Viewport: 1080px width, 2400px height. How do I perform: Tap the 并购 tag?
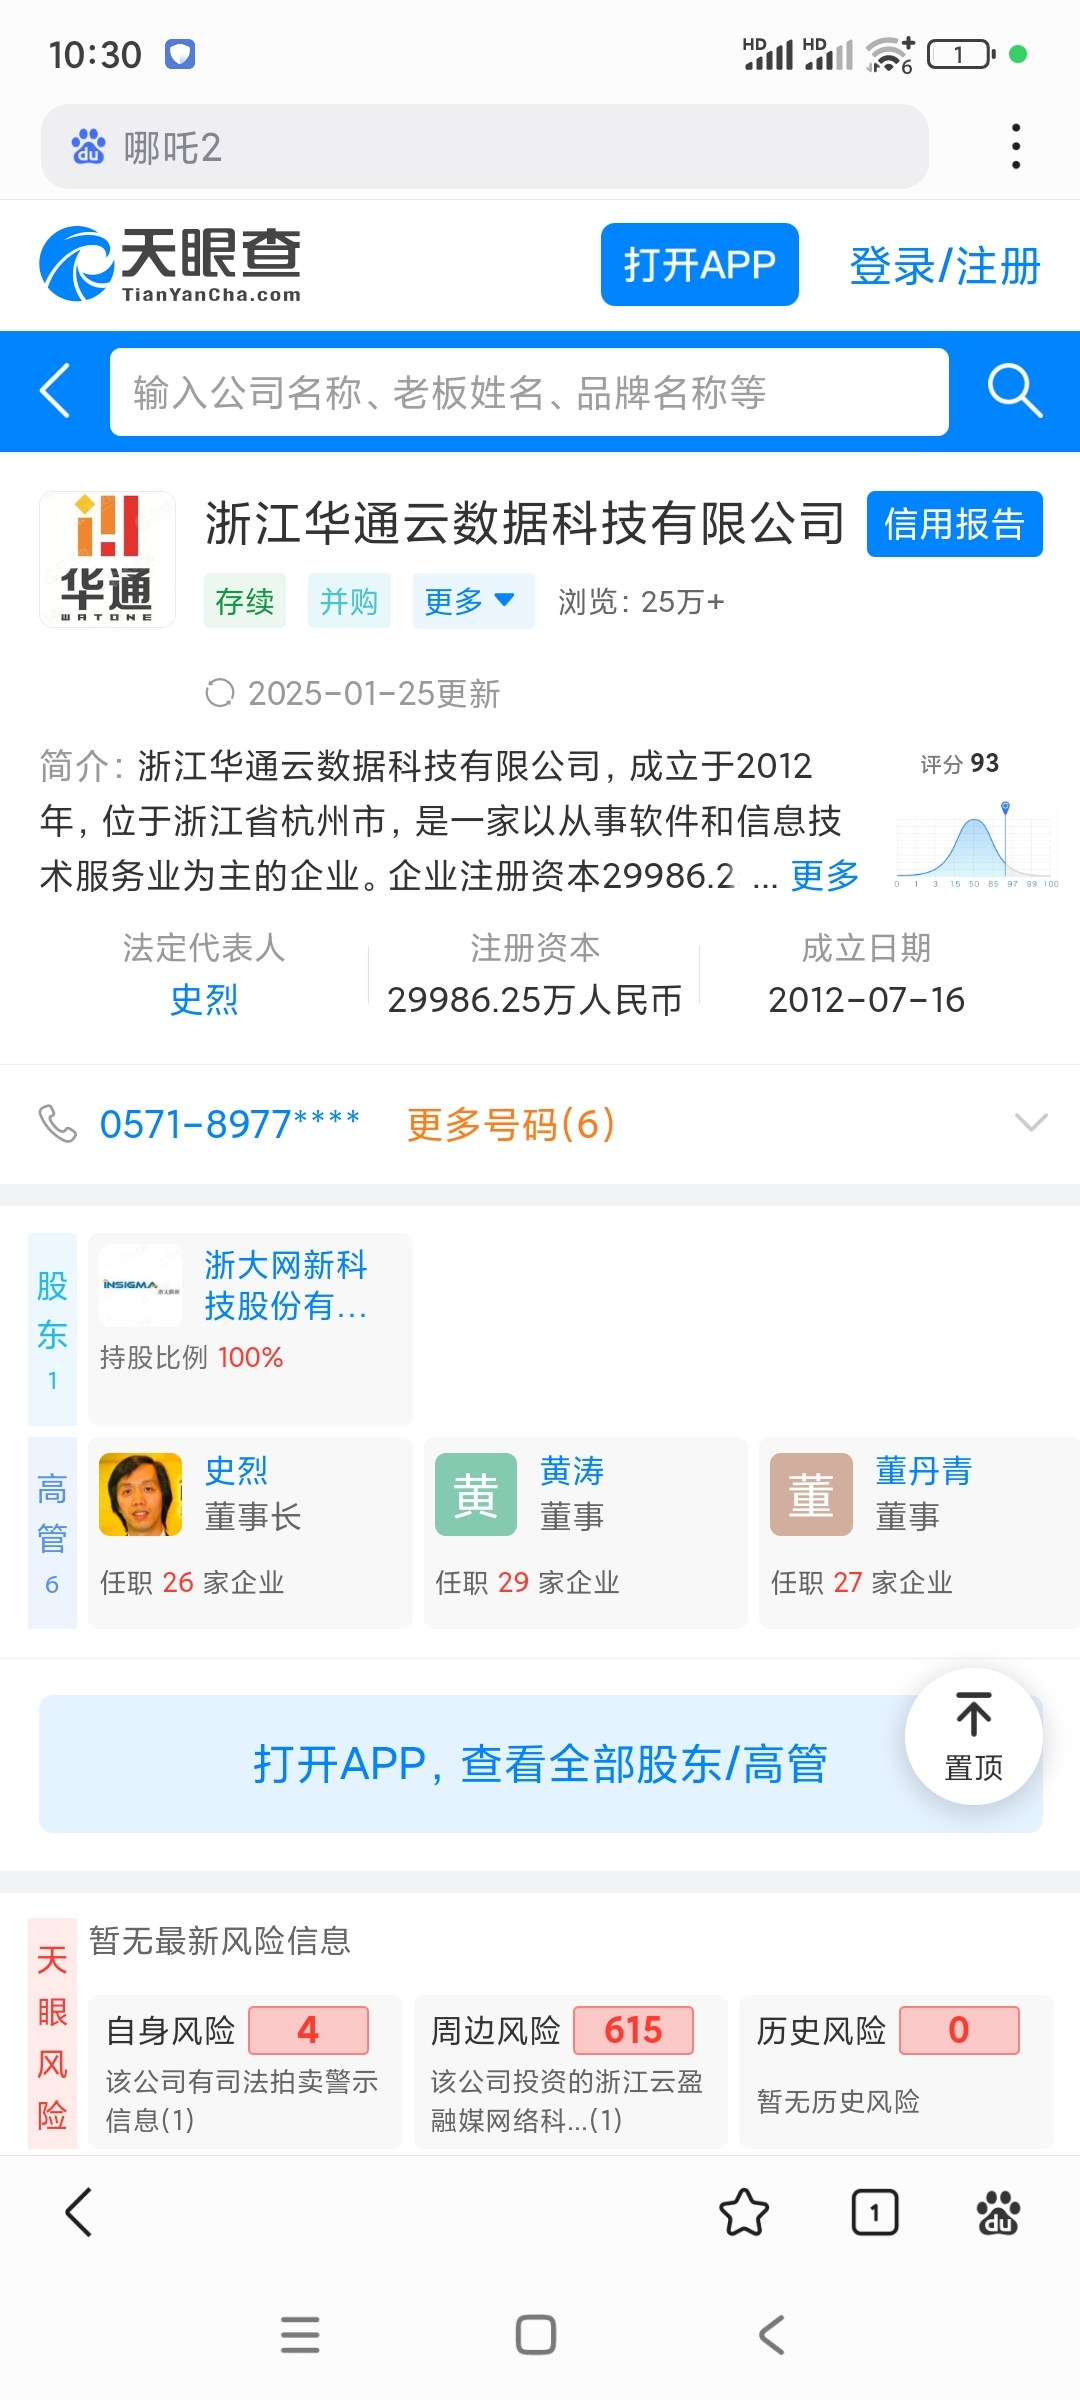click(x=349, y=601)
